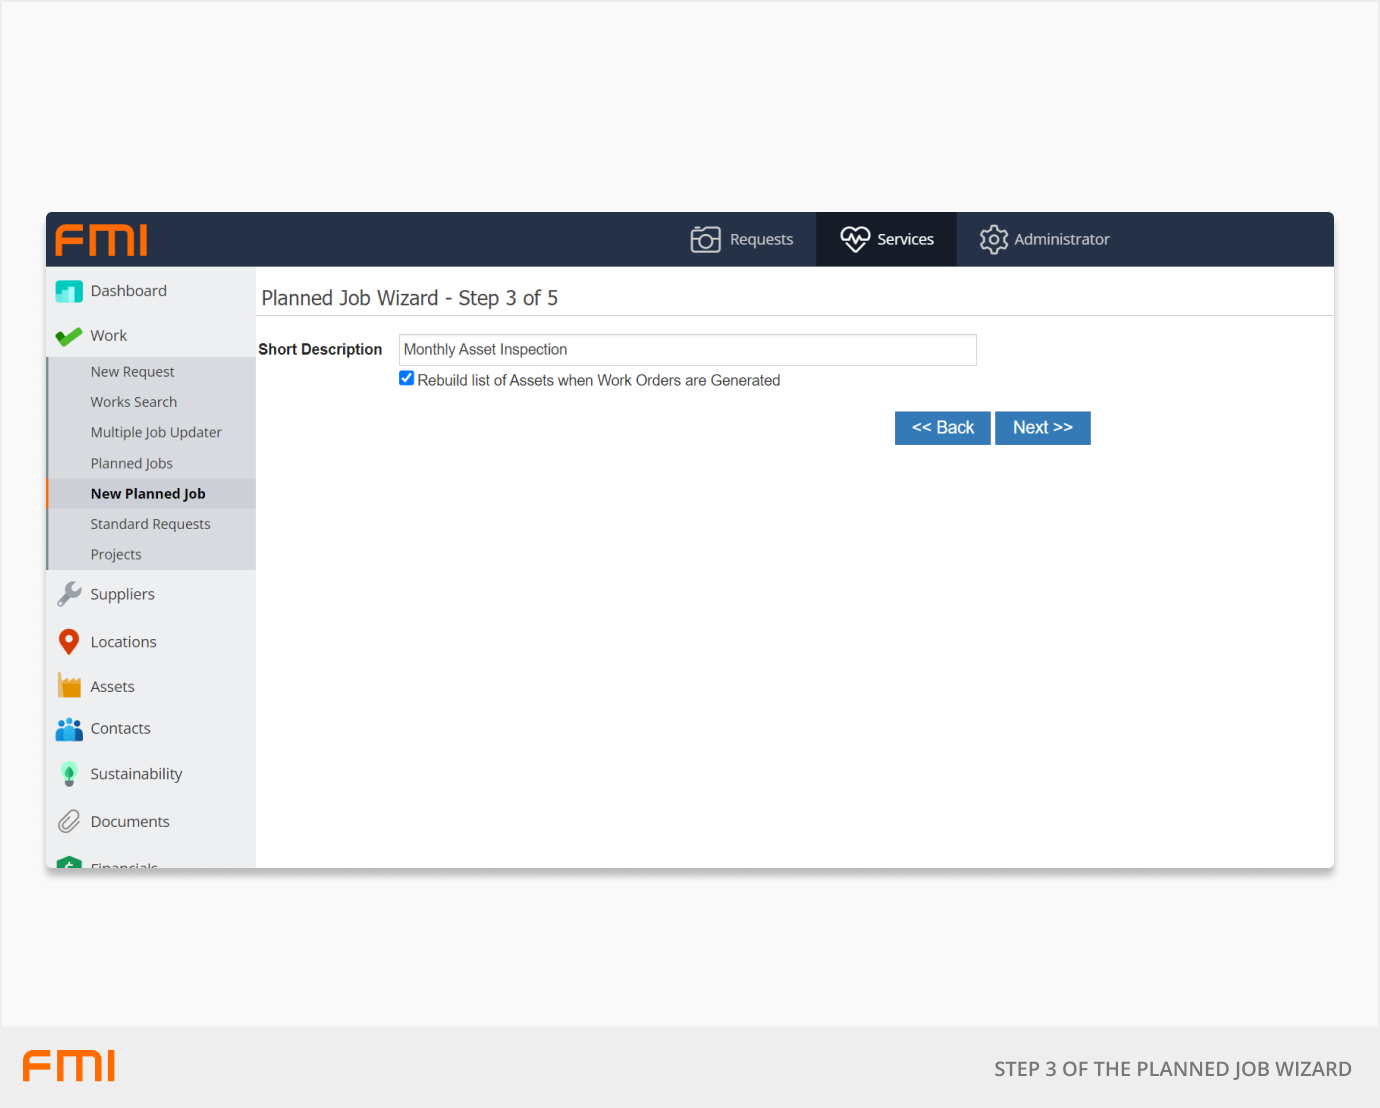Screen dimensions: 1380x1108
Task: Click the Contacts people icon
Action: (x=69, y=729)
